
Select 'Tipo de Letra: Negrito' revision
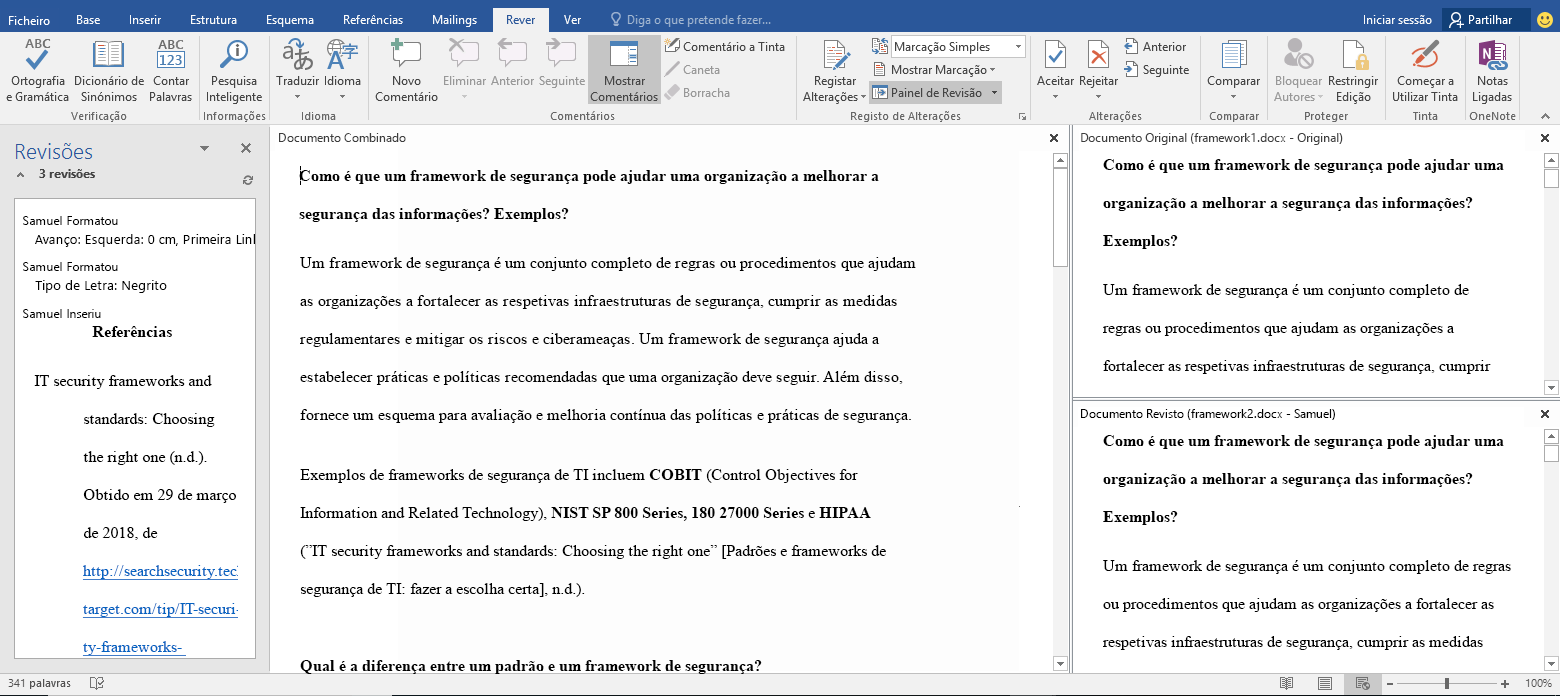point(100,285)
